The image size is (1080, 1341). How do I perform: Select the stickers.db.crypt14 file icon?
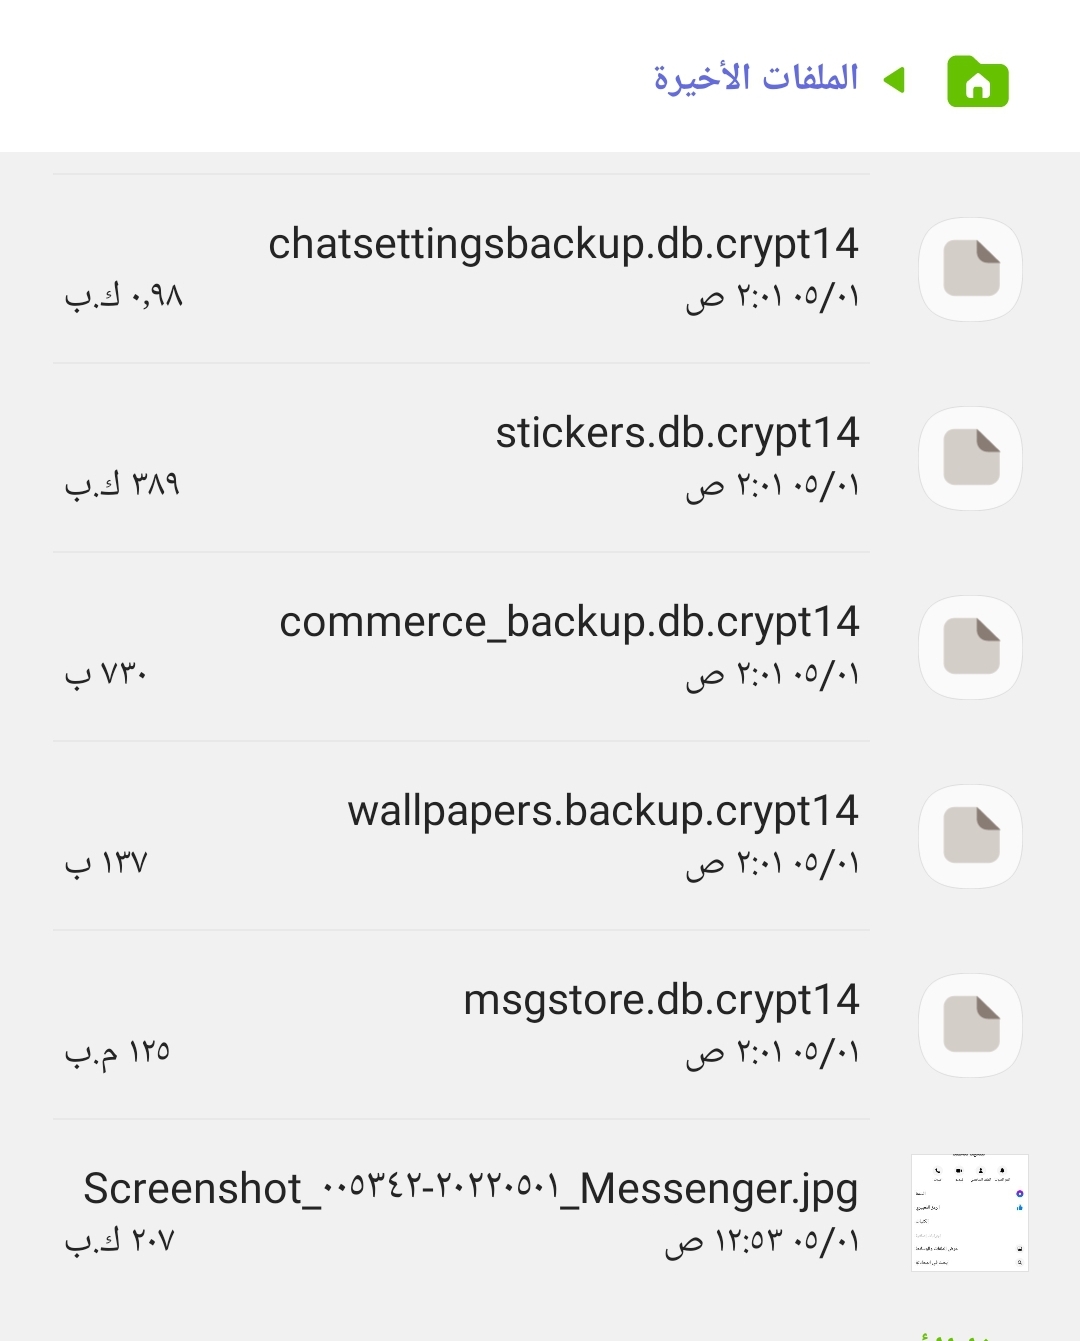pyautogui.click(x=970, y=458)
